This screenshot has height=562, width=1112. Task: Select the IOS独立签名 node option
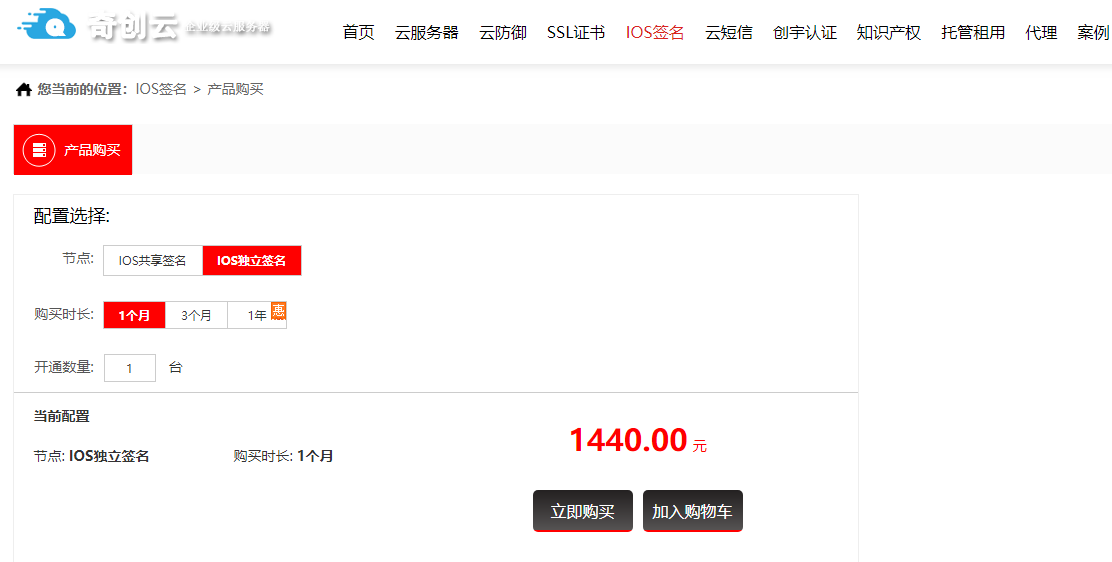coord(252,260)
